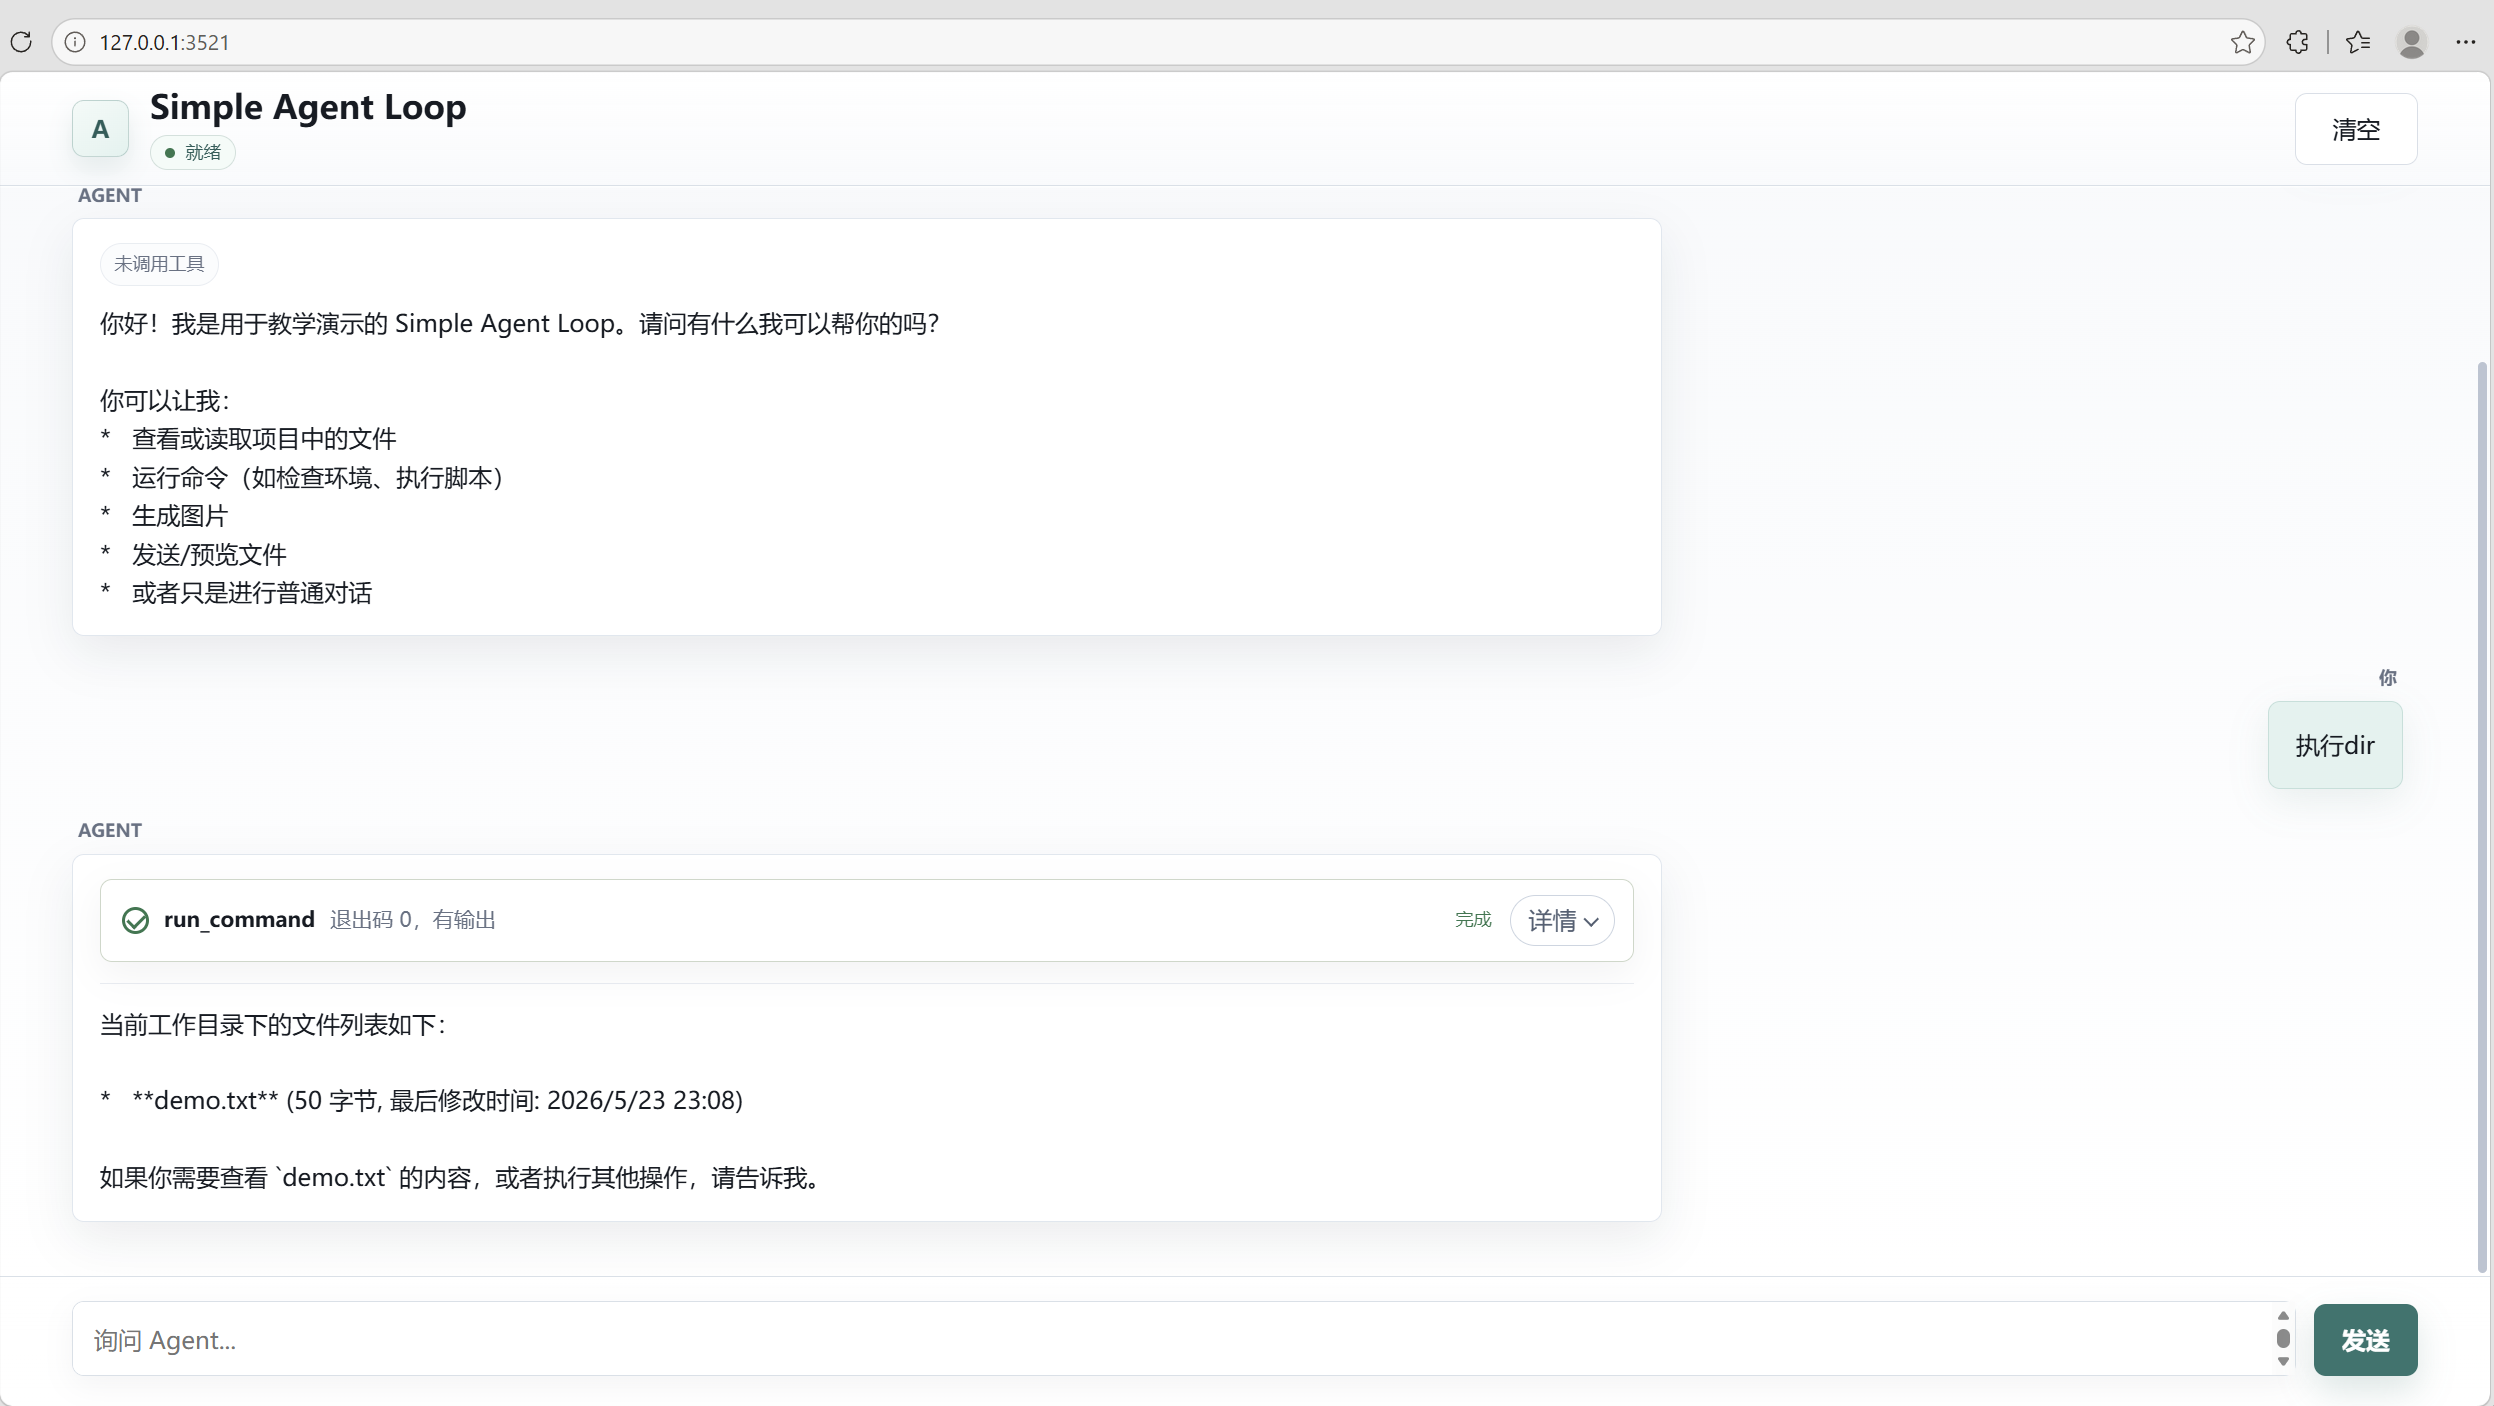Image resolution: width=2494 pixels, height=1406 pixels.
Task: Open the browser profile avatar
Action: (2412, 42)
